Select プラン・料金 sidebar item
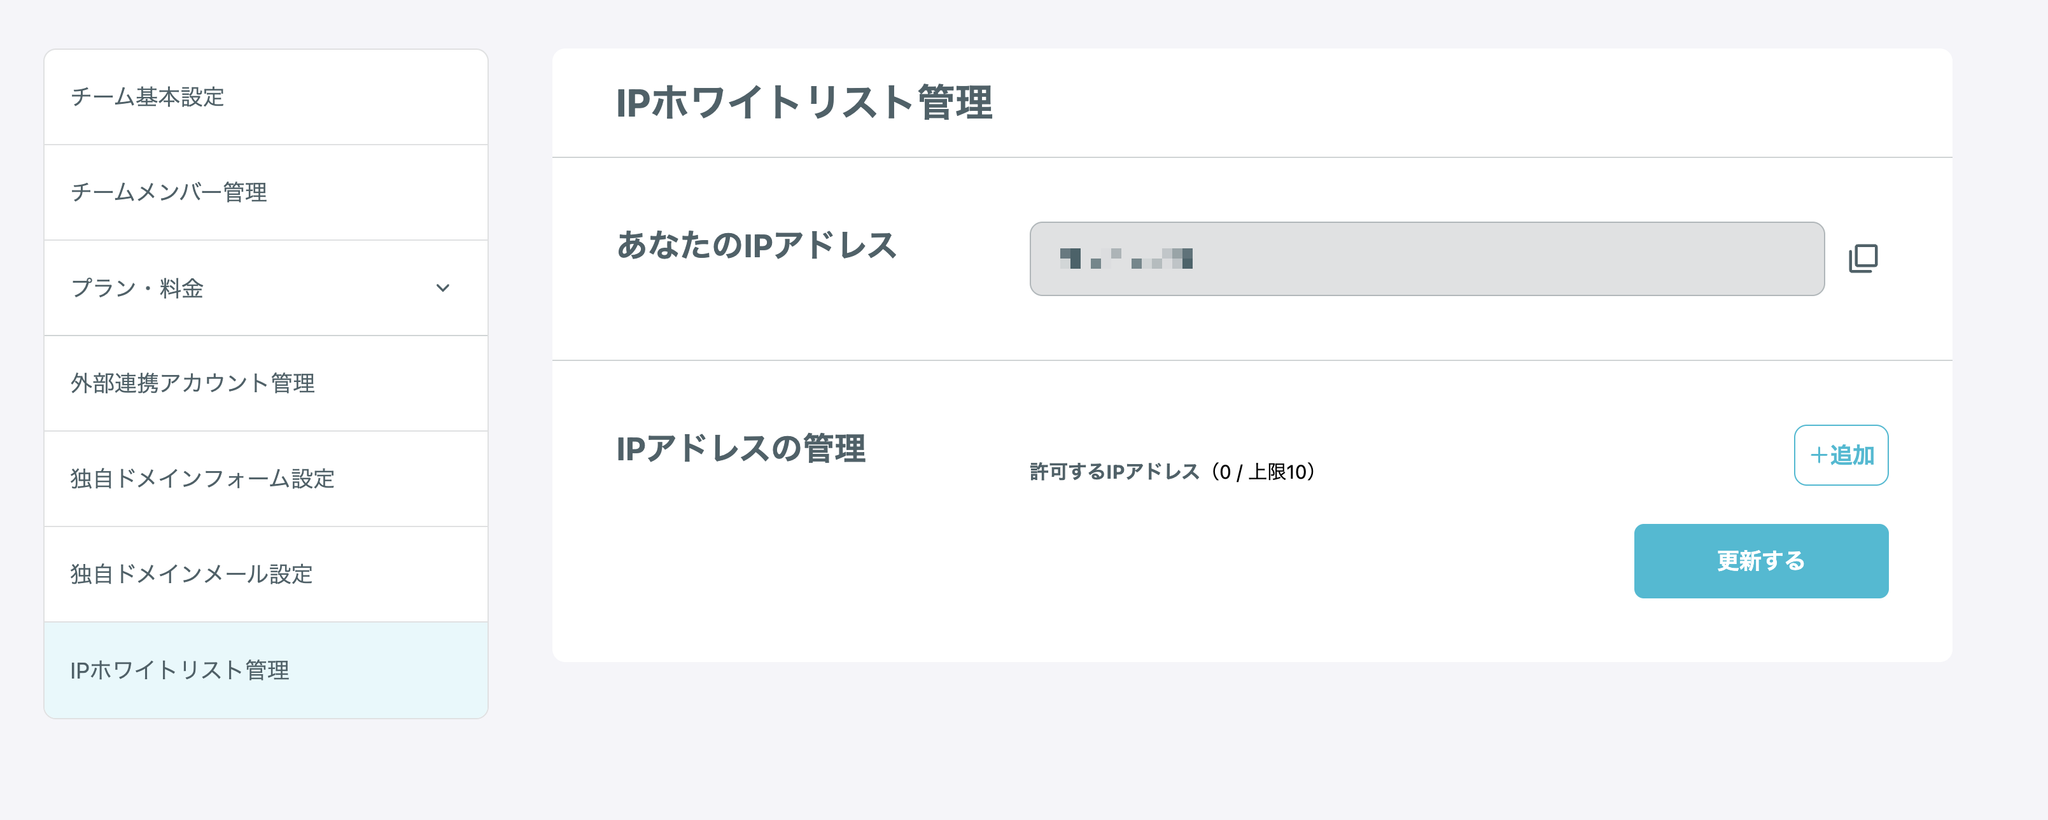Image resolution: width=2048 pixels, height=820 pixels. 137,288
